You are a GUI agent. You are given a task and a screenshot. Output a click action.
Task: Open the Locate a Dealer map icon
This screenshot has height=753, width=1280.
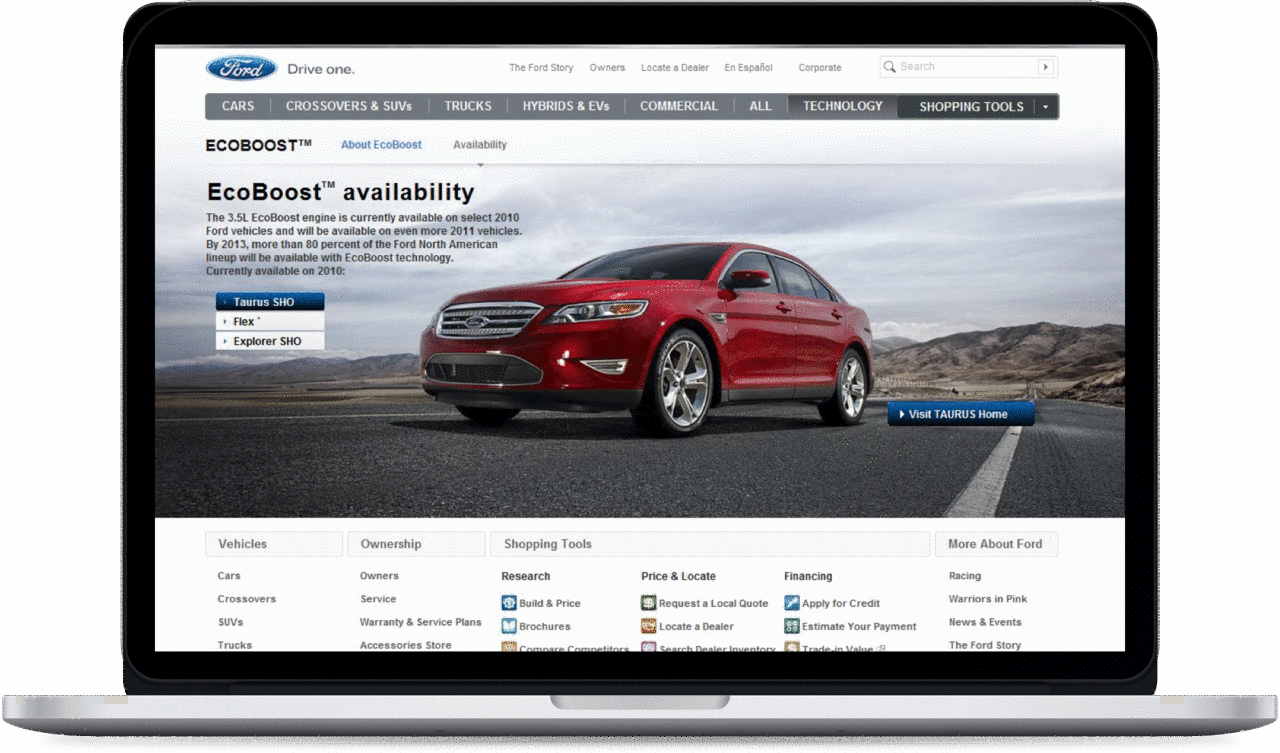click(x=648, y=626)
